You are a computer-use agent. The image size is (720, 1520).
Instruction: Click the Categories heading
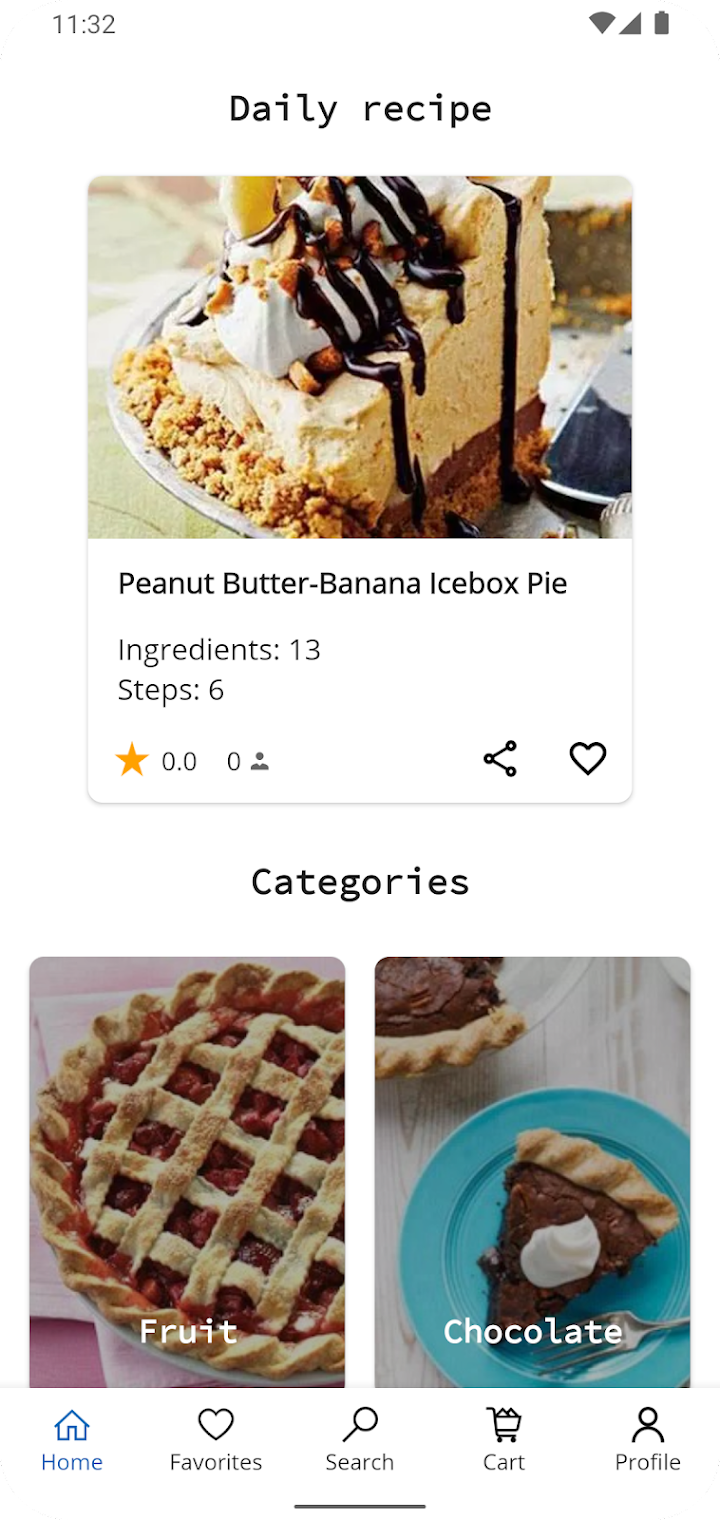pos(360,882)
